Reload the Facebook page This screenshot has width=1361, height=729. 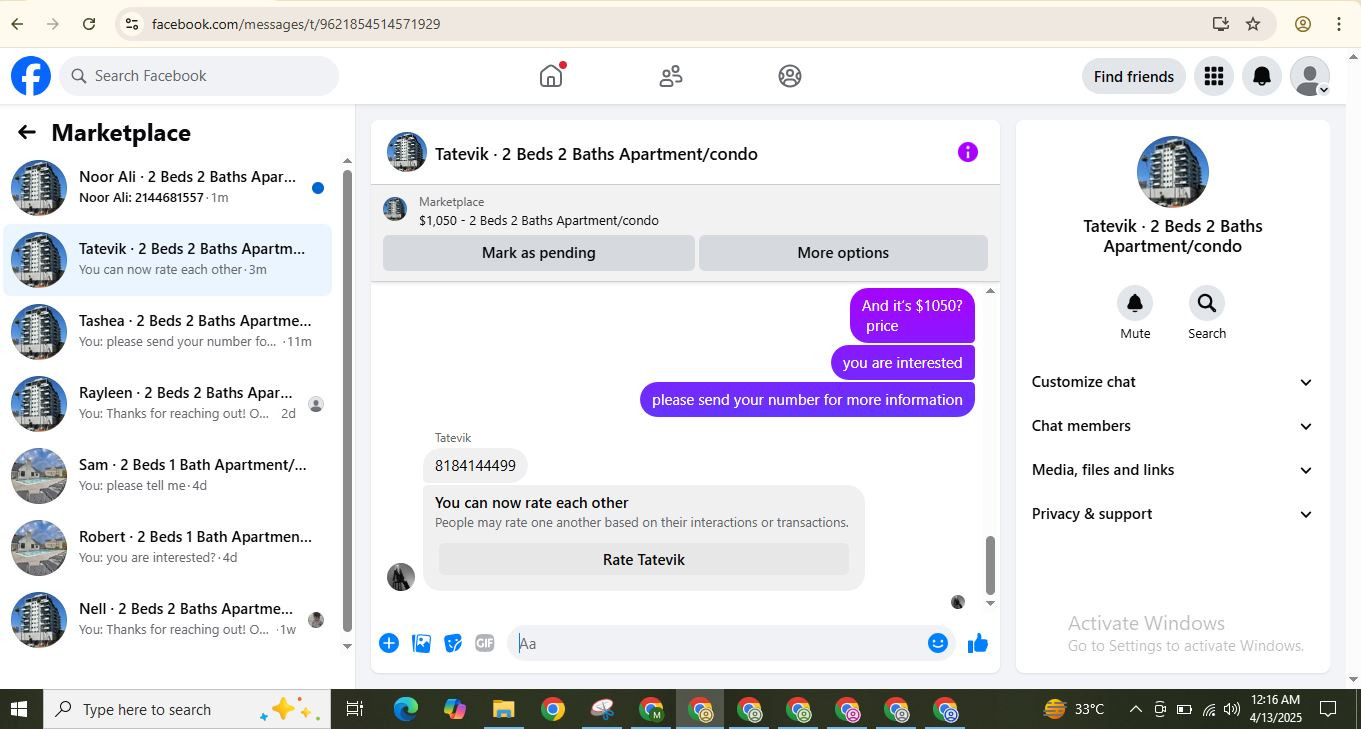[89, 24]
